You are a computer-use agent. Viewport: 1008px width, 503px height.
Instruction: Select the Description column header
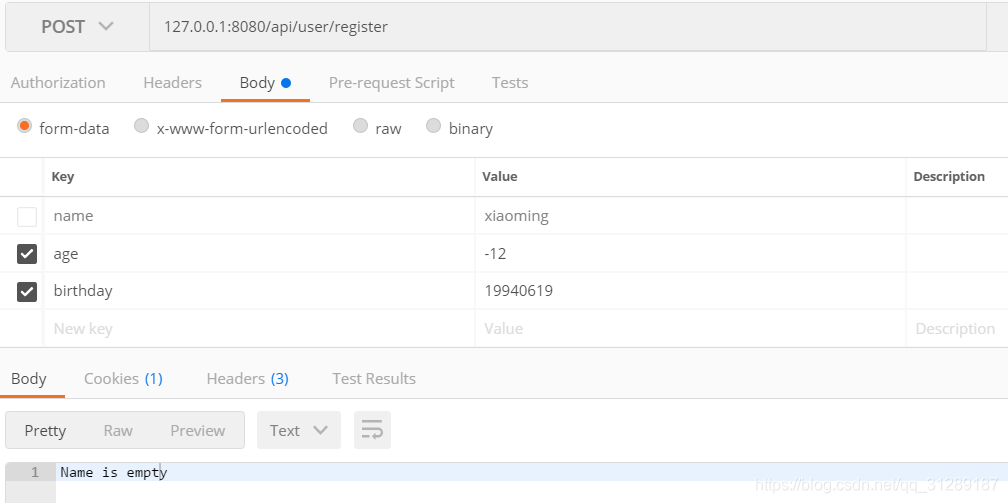pyautogui.click(x=949, y=177)
